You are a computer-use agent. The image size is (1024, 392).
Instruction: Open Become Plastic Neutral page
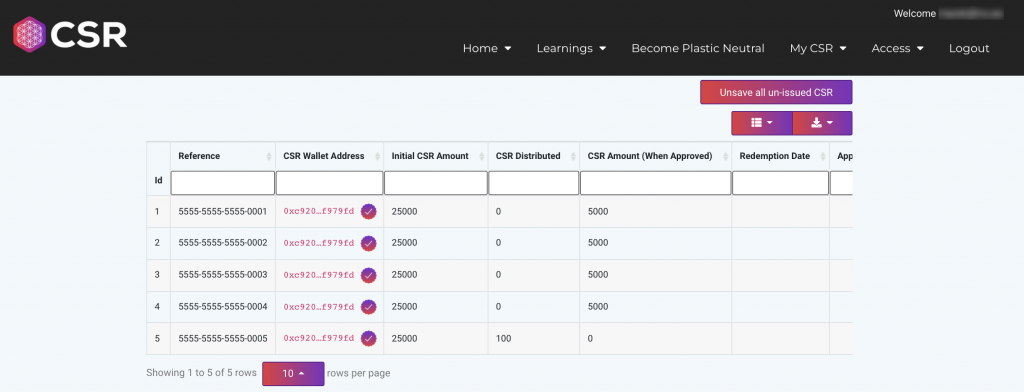(x=697, y=48)
